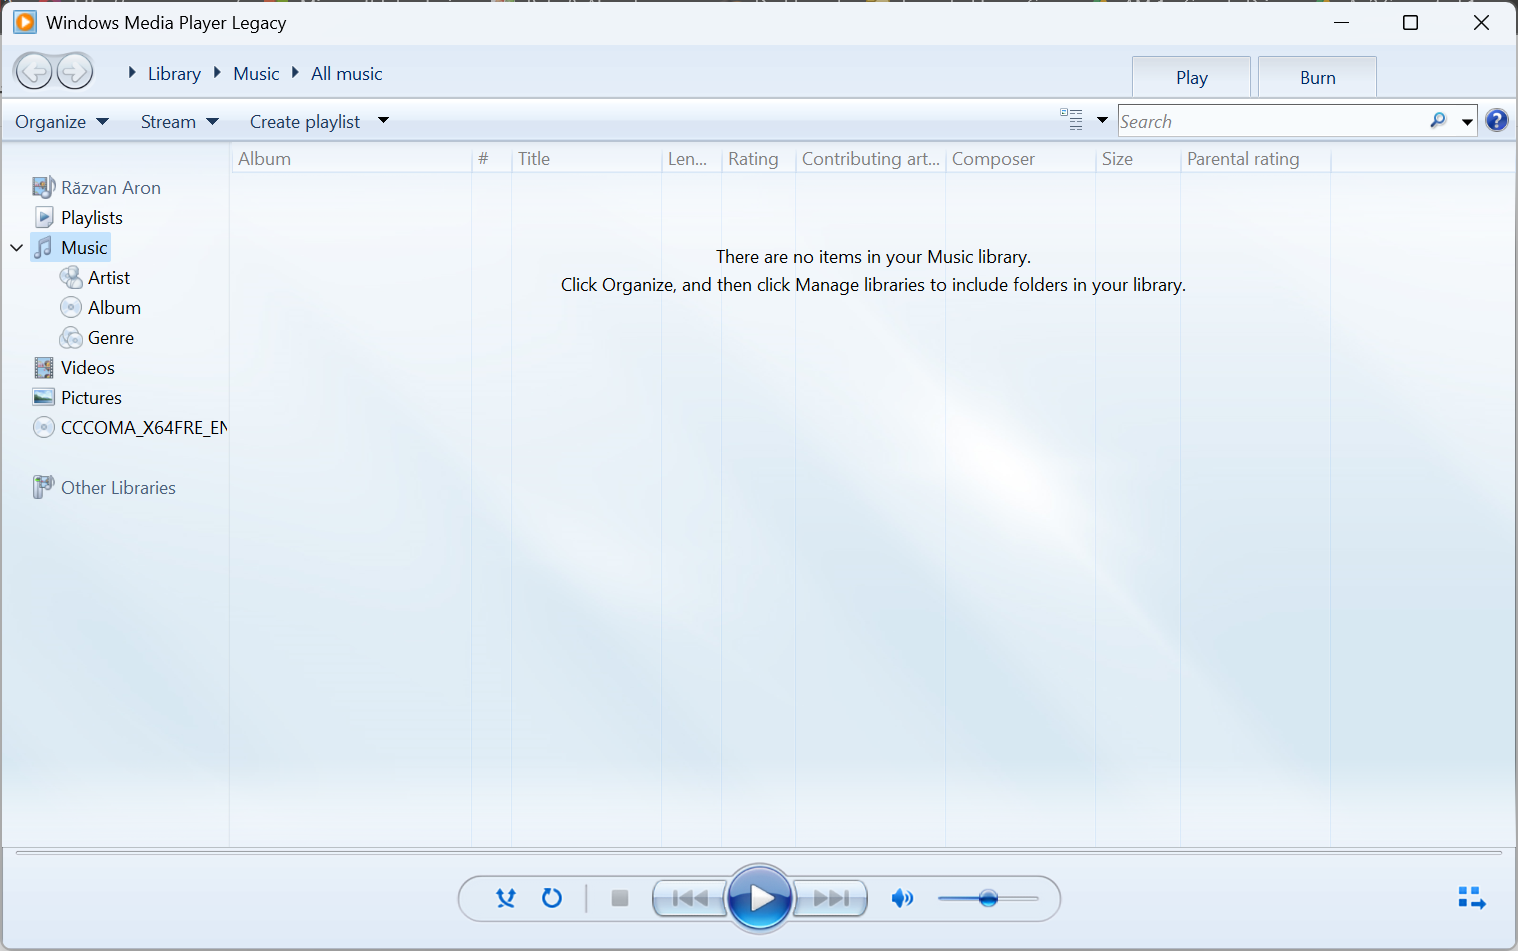
Task: Sort by Contributing artist column header
Action: click(x=870, y=158)
